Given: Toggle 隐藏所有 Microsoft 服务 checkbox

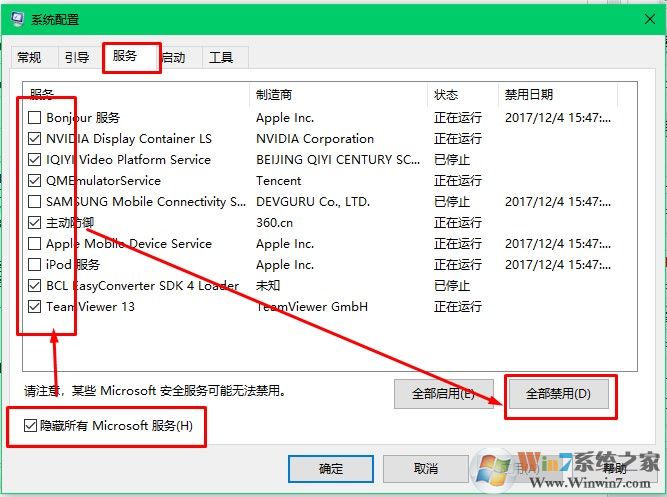Looking at the screenshot, I should click(30, 425).
